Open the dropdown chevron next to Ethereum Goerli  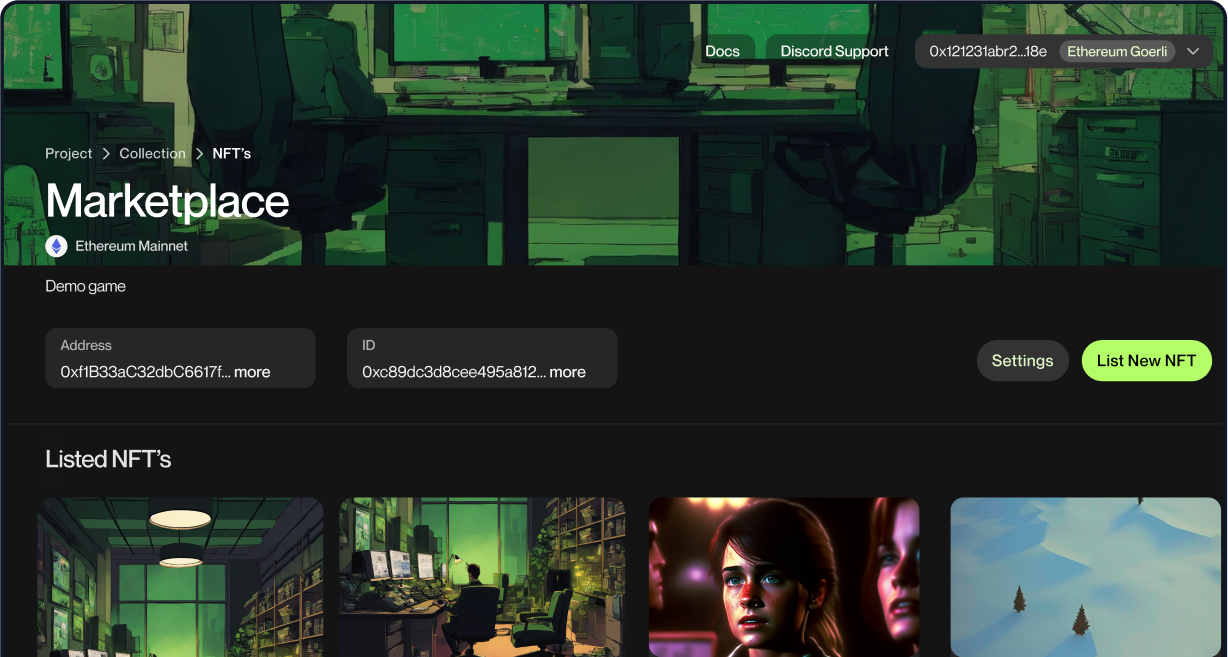pyautogui.click(x=1193, y=51)
